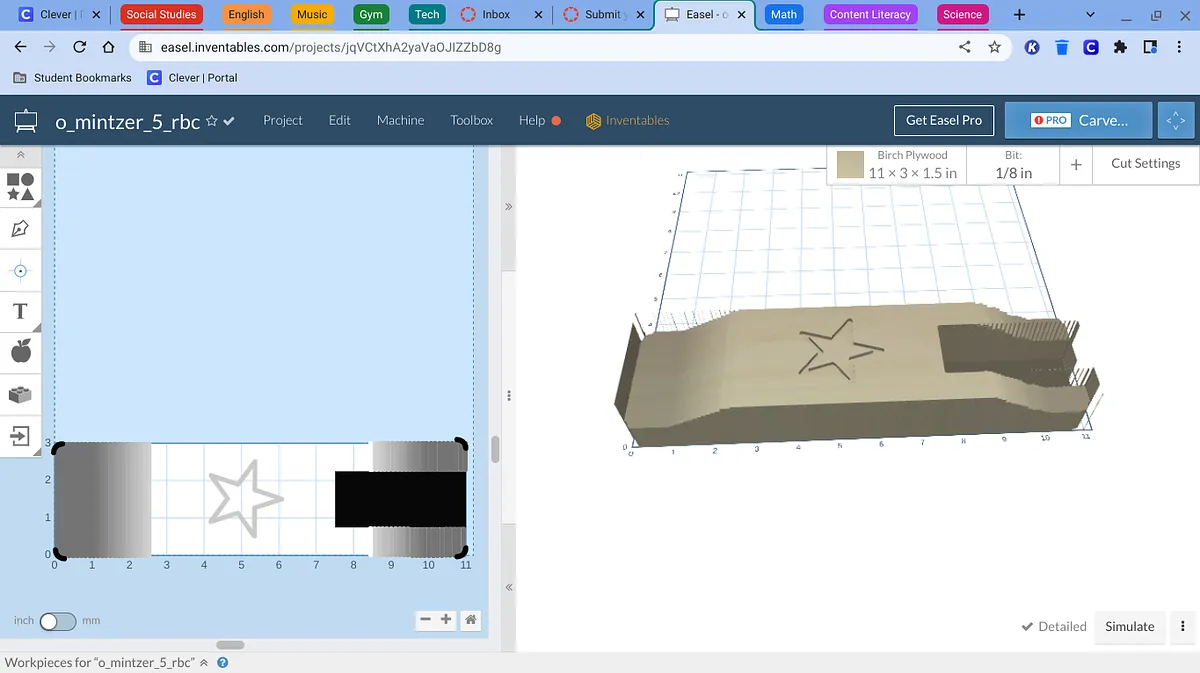Expand the Workpieces panel

(204, 662)
